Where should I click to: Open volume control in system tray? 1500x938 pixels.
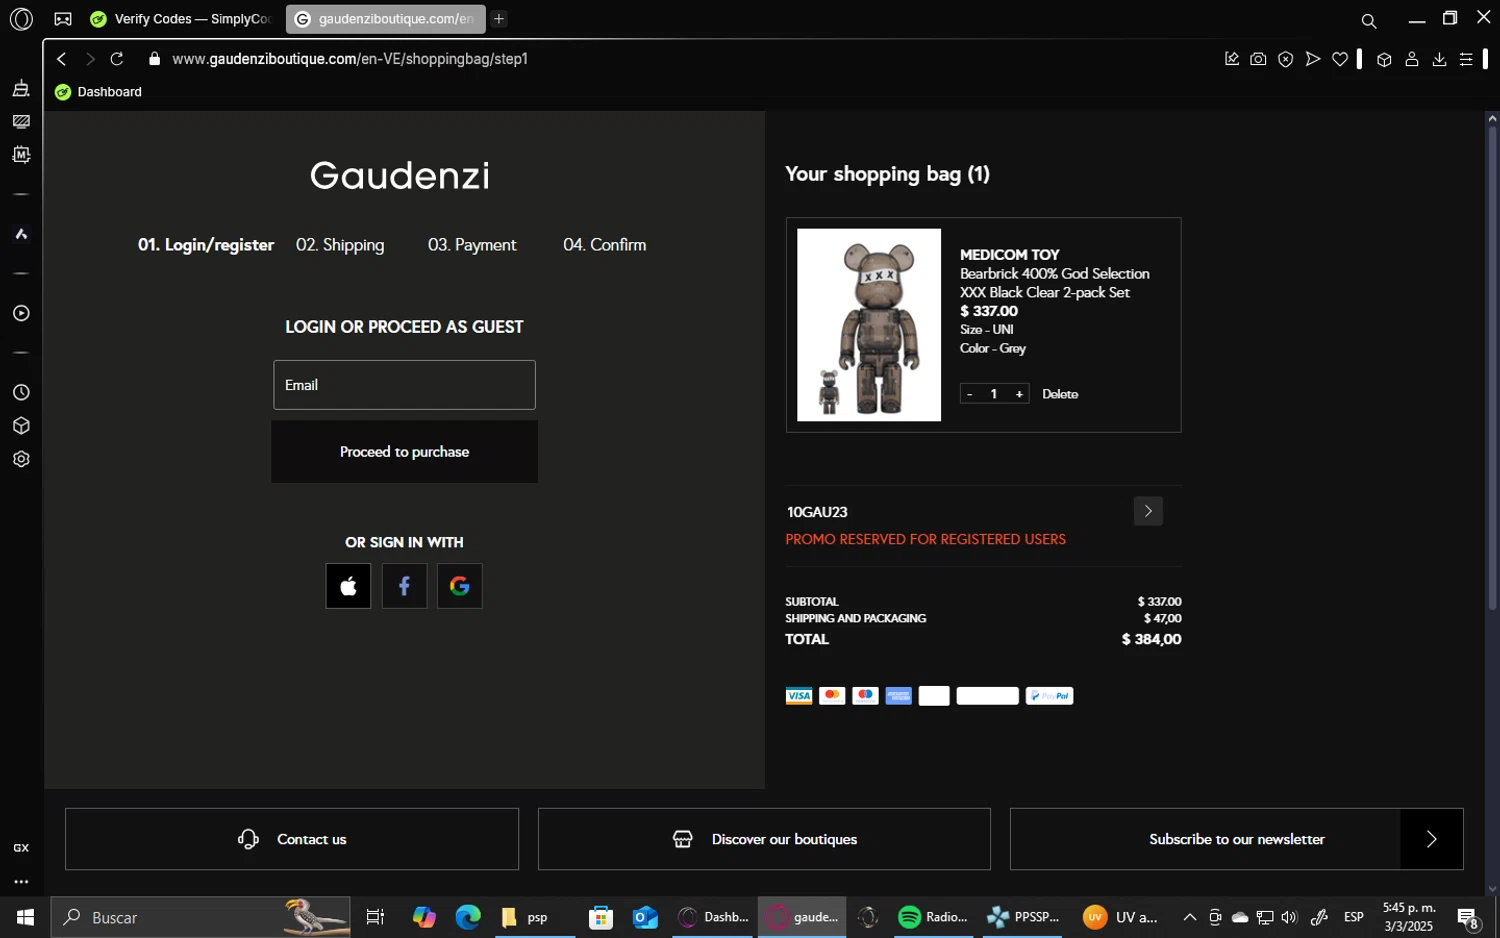point(1289,917)
